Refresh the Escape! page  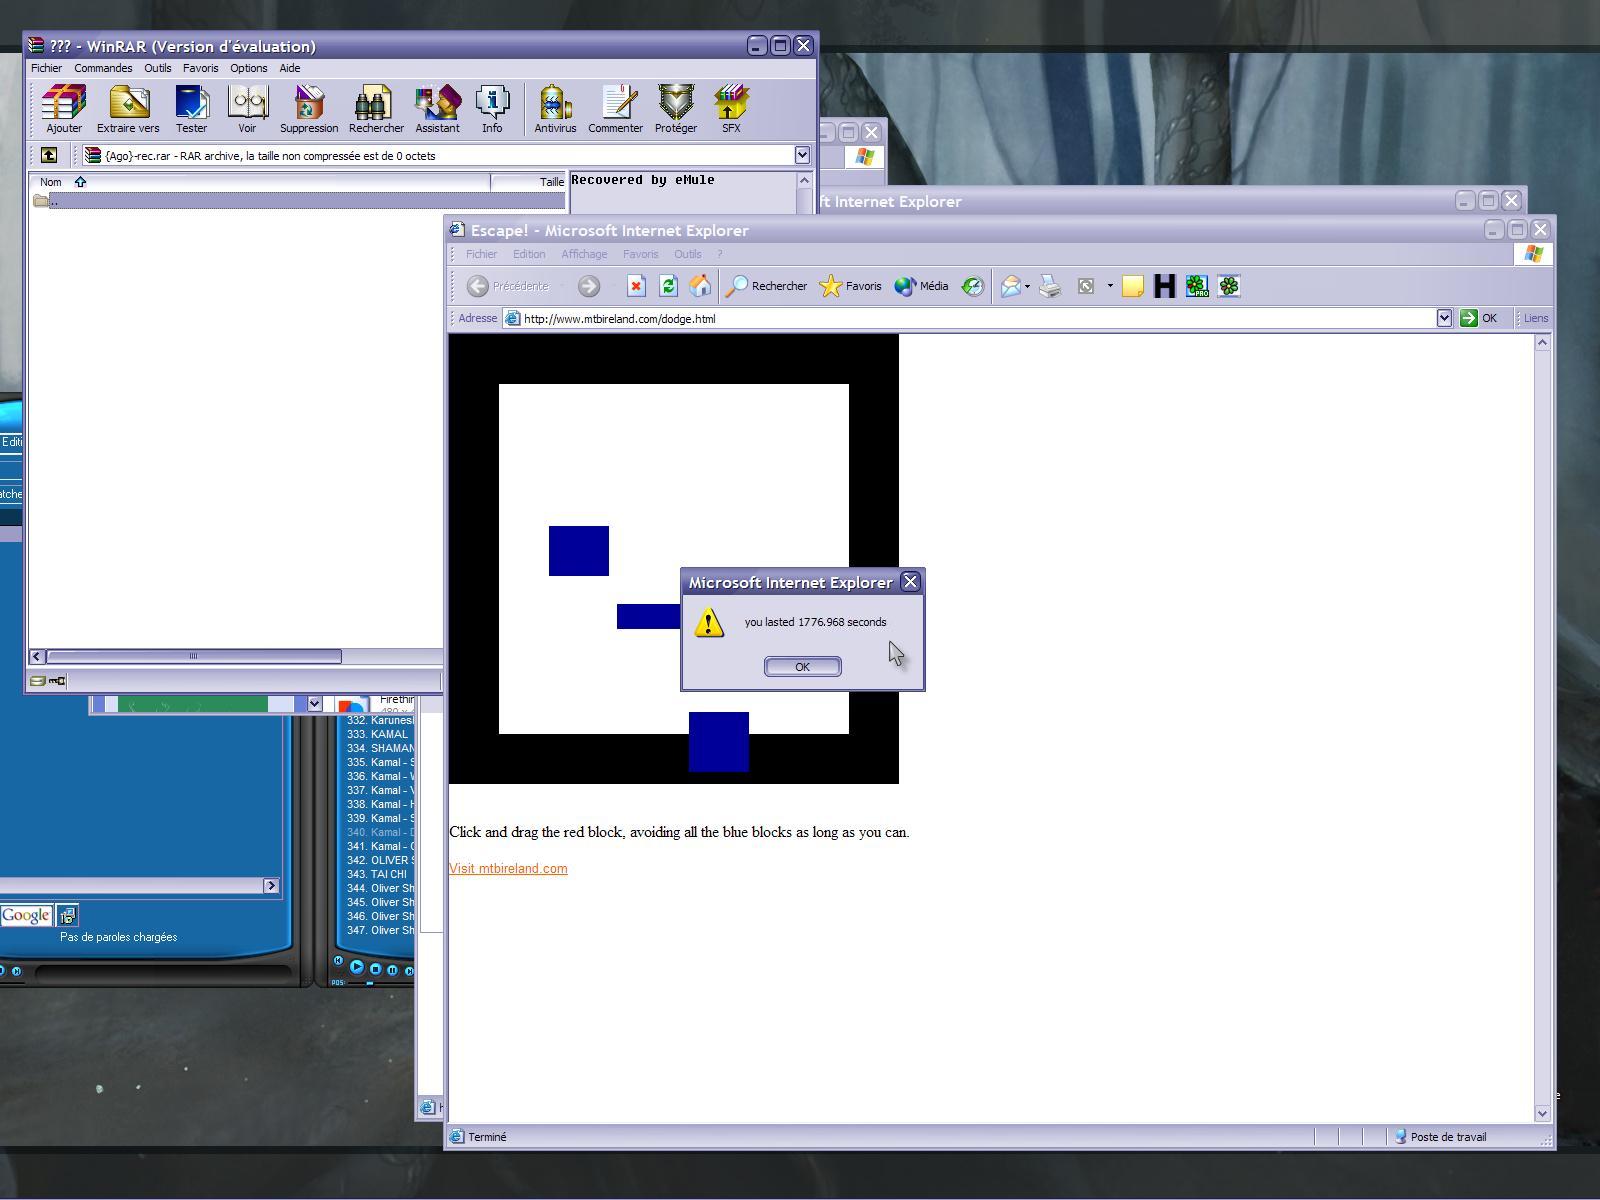pos(668,286)
